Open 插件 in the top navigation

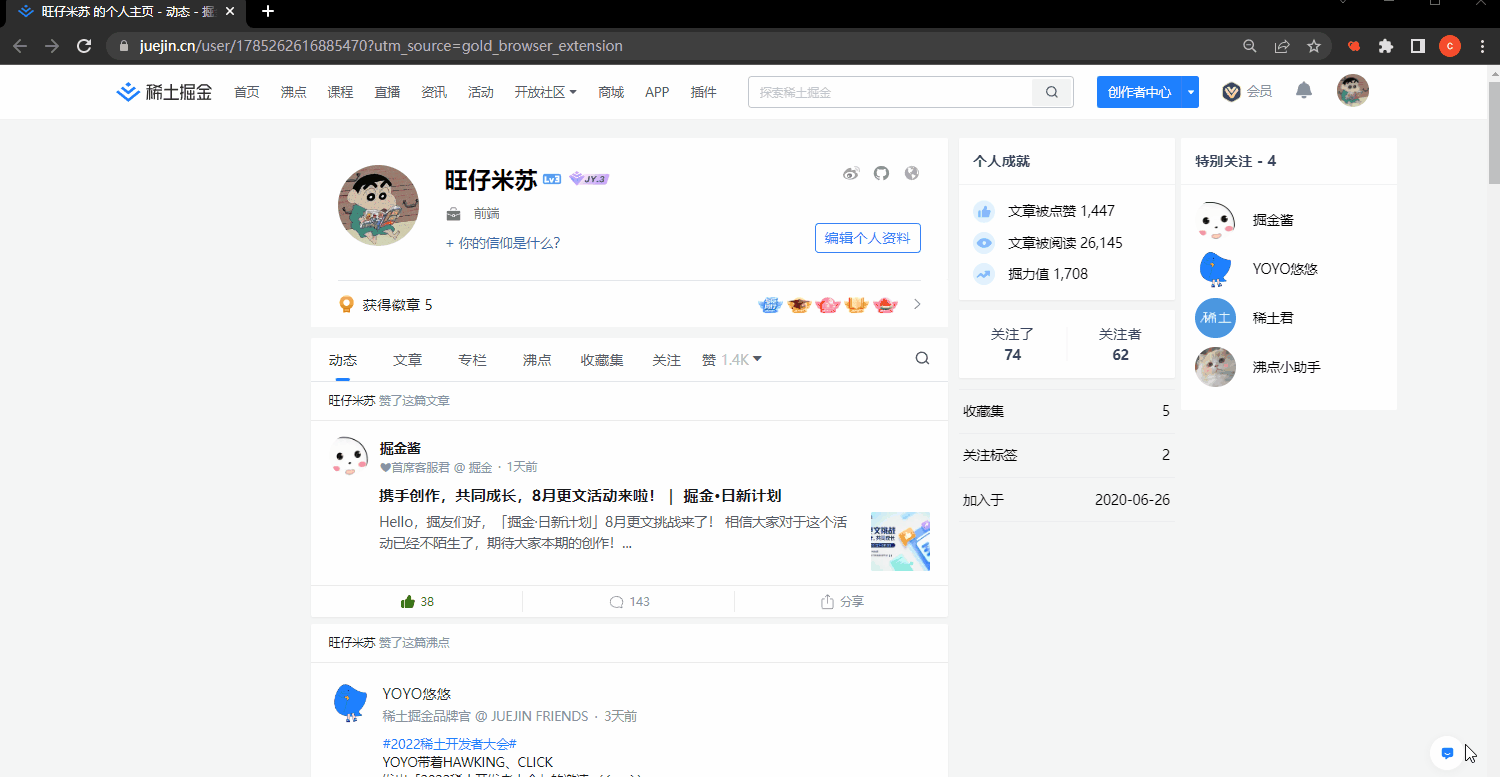point(704,92)
